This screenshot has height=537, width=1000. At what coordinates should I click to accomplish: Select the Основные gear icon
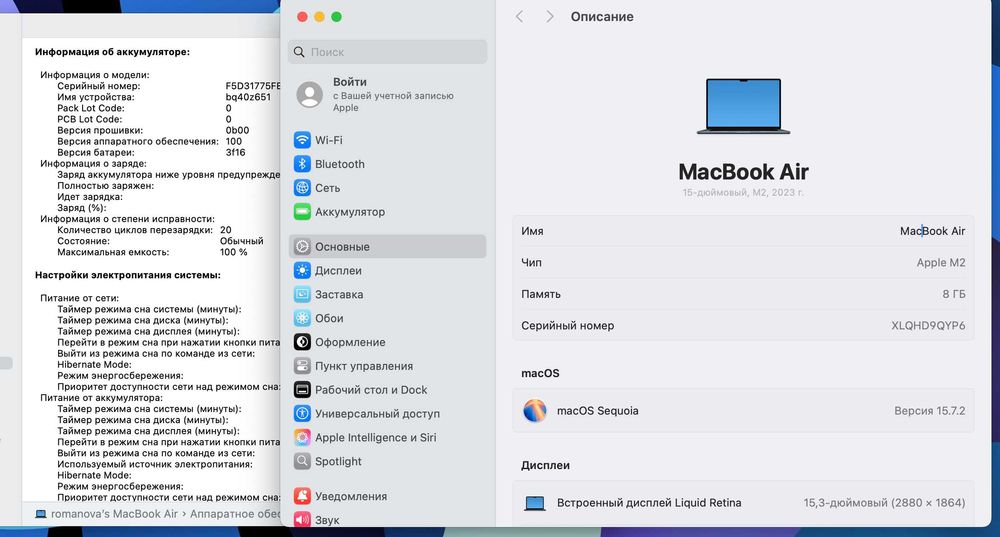302,246
